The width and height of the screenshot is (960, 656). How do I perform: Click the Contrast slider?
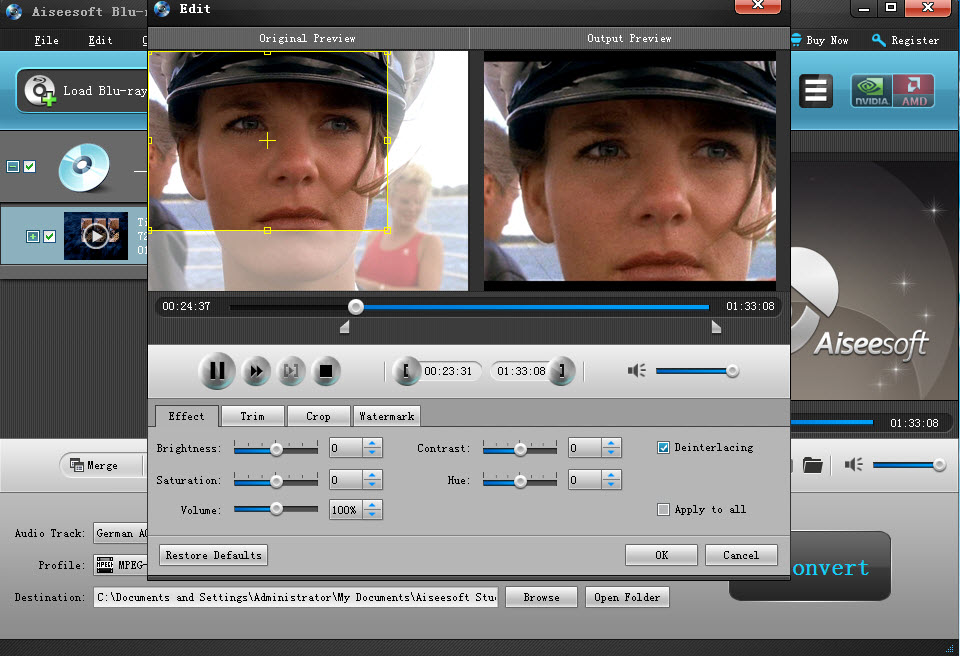[x=520, y=449]
